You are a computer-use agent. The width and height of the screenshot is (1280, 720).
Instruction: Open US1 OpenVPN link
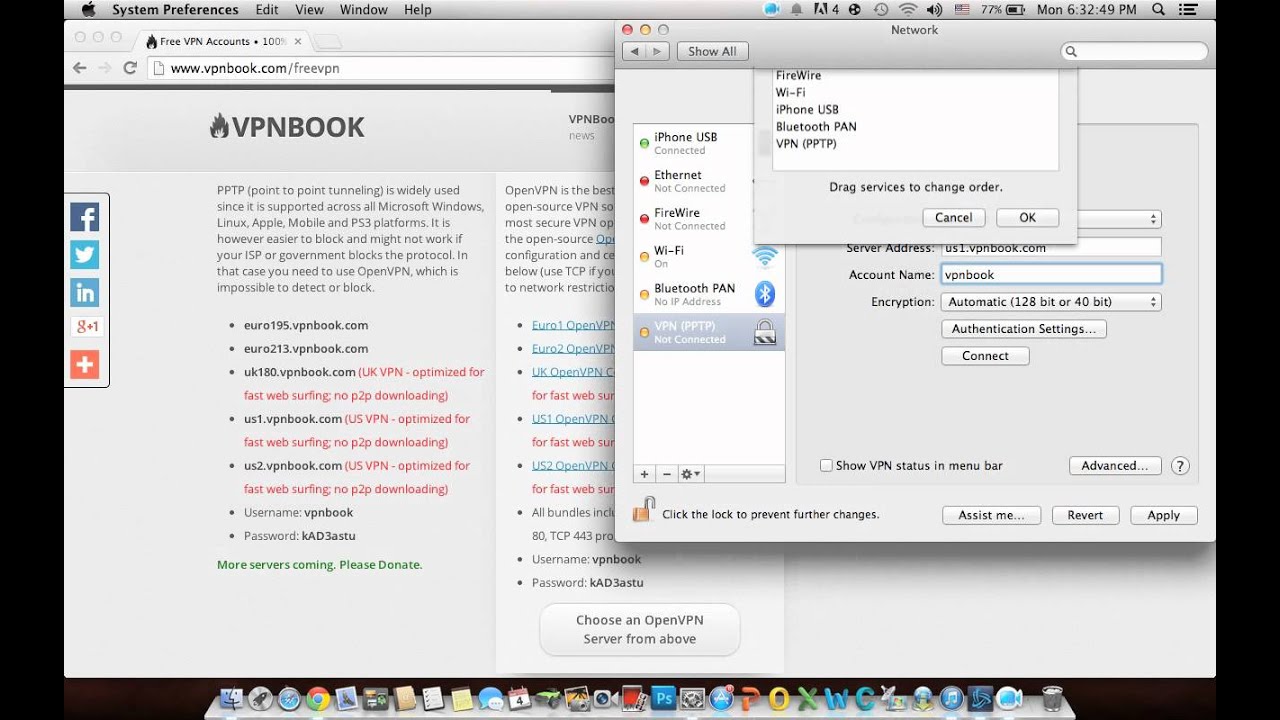point(573,419)
